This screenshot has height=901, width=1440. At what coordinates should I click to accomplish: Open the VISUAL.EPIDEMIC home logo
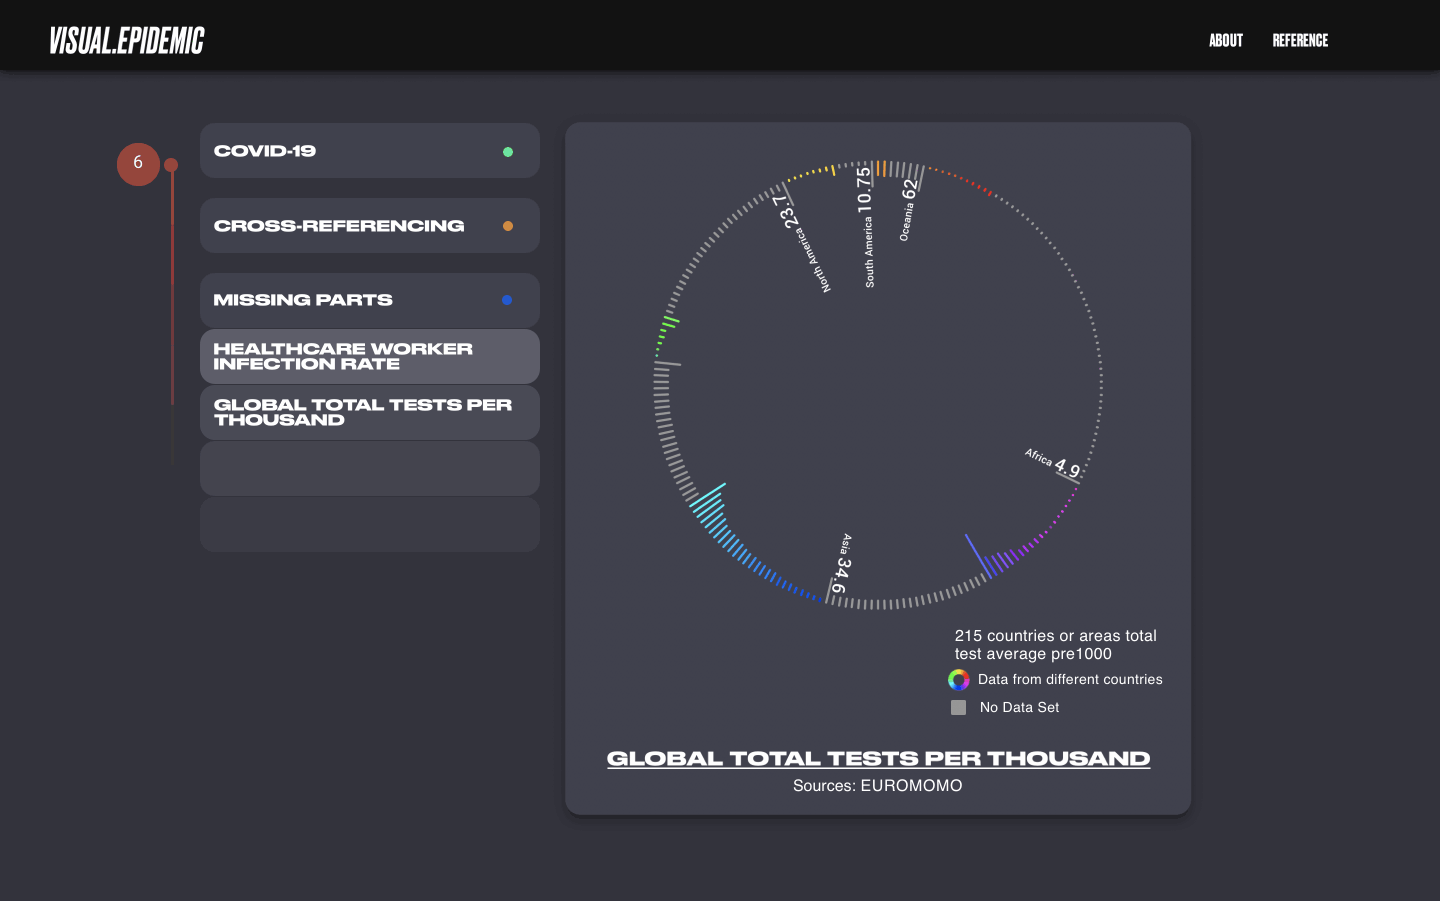click(127, 41)
